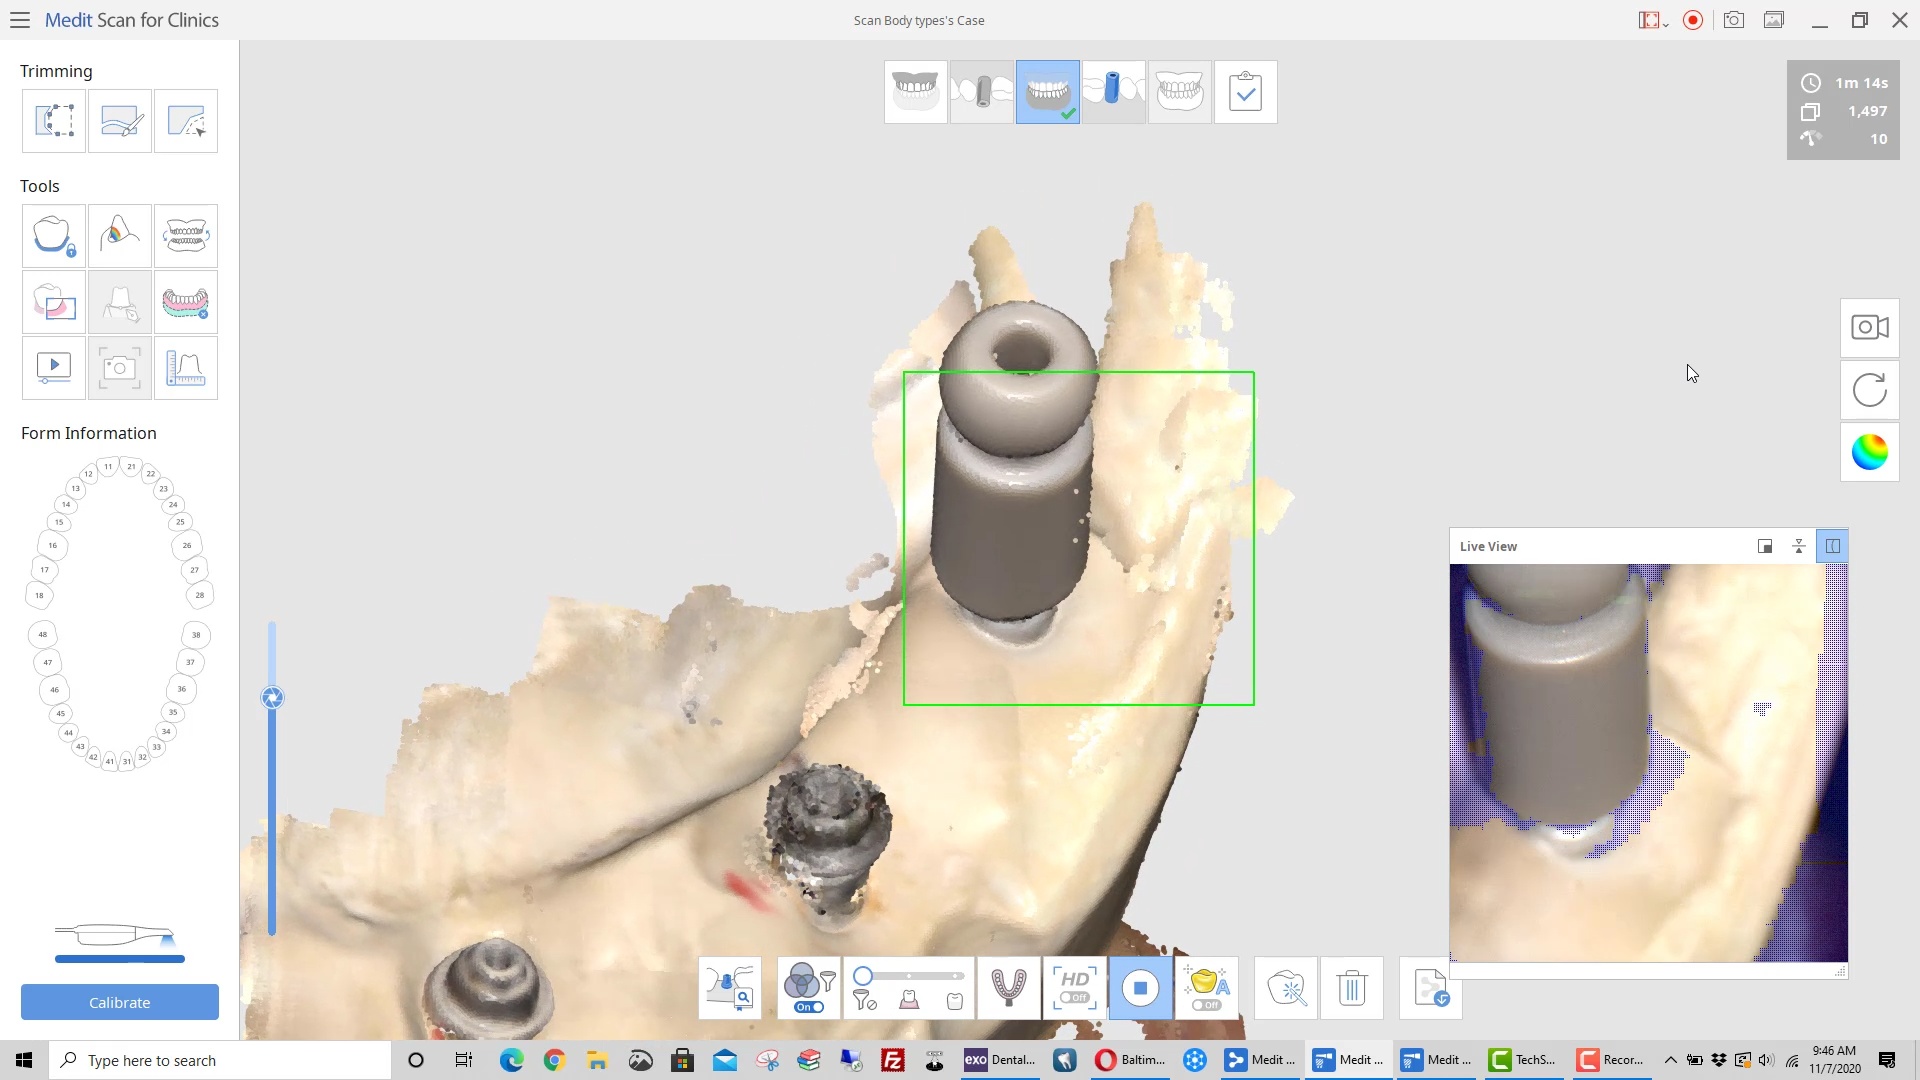Select tooth 46 in the form chart

pos(55,689)
